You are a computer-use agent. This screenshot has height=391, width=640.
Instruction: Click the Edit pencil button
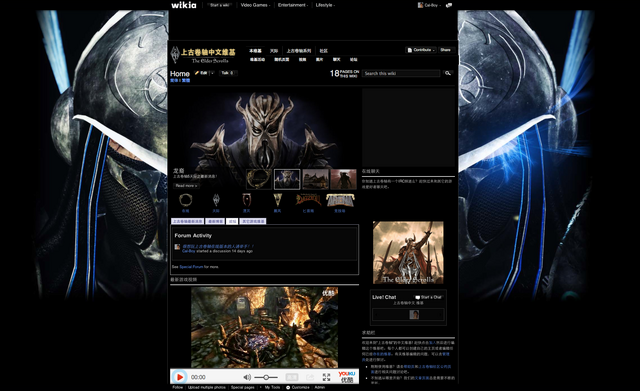[x=201, y=73]
